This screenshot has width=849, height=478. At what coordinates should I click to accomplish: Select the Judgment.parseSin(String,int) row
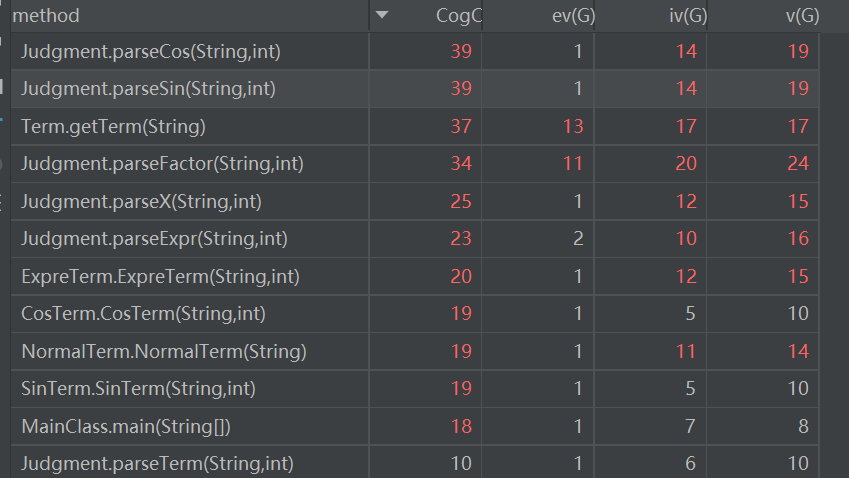415,88
